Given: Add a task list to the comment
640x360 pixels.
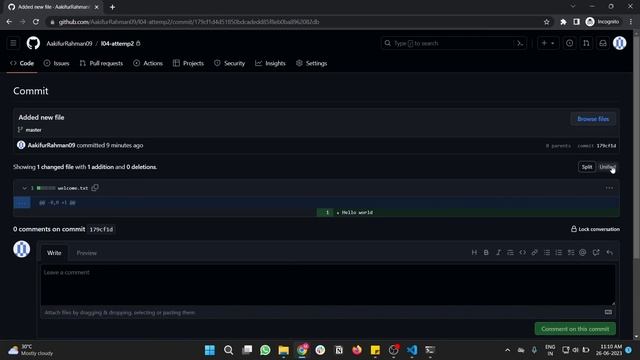Looking at the screenshot, I should coord(571,253).
